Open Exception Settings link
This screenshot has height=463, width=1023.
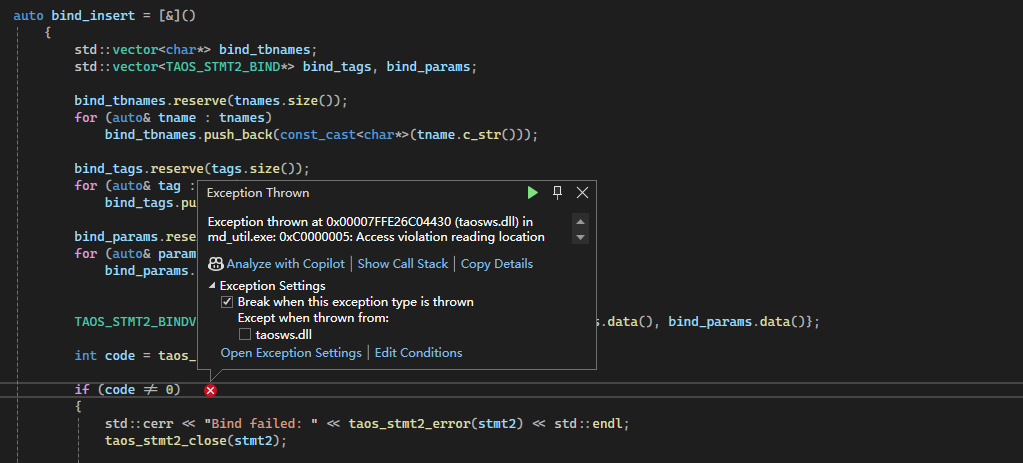290,353
